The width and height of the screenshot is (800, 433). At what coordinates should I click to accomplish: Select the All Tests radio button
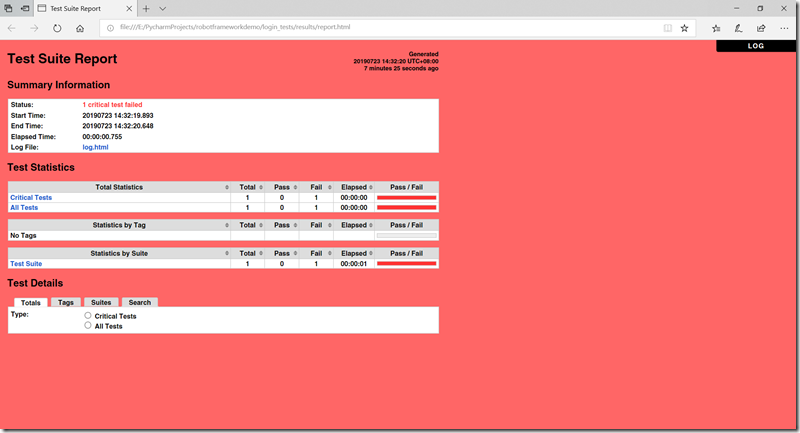click(88, 325)
